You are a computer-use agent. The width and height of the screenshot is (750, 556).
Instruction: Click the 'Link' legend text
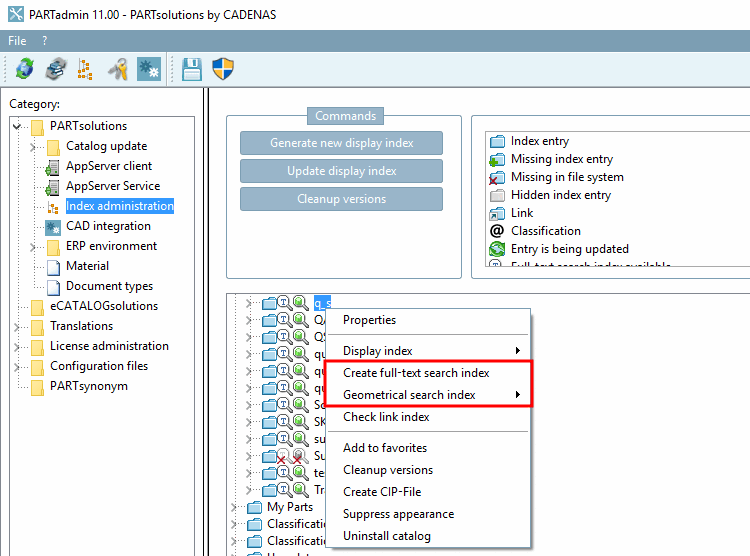tap(522, 213)
